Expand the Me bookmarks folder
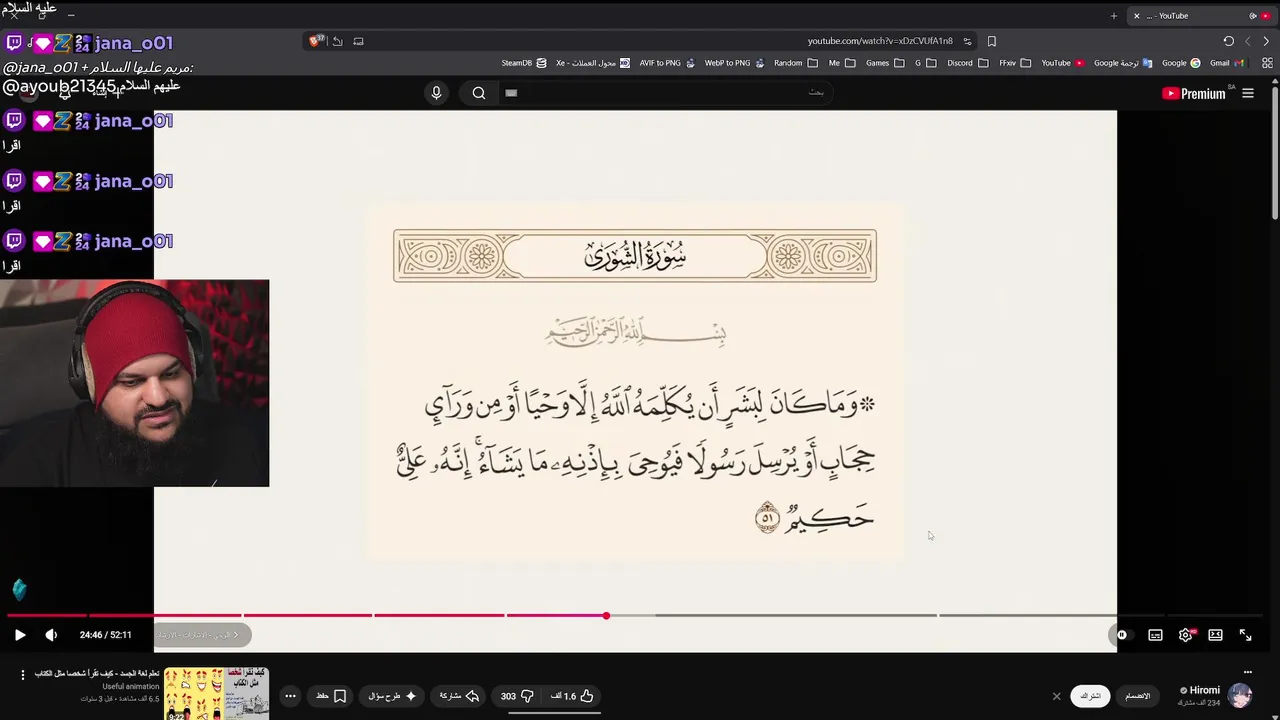This screenshot has height=720, width=1280. pyautogui.click(x=841, y=62)
